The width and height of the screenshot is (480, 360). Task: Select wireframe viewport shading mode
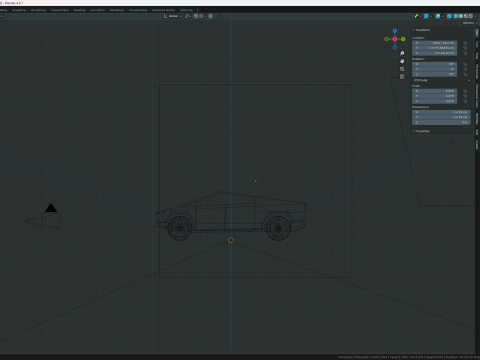click(x=456, y=16)
